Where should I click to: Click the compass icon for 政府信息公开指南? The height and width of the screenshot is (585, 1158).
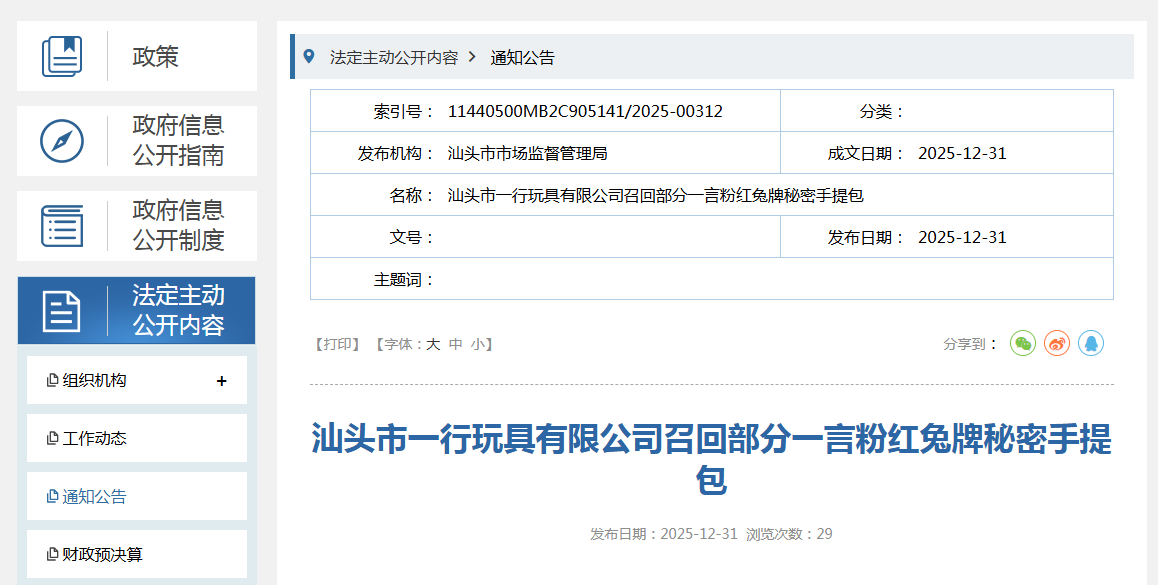(x=62, y=141)
